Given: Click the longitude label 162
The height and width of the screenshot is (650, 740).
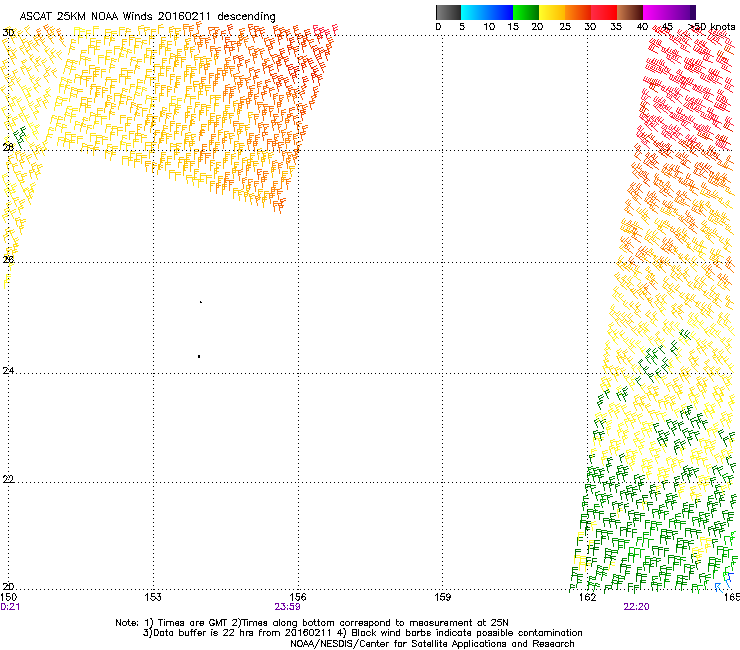Looking at the screenshot, I should coord(588,597).
